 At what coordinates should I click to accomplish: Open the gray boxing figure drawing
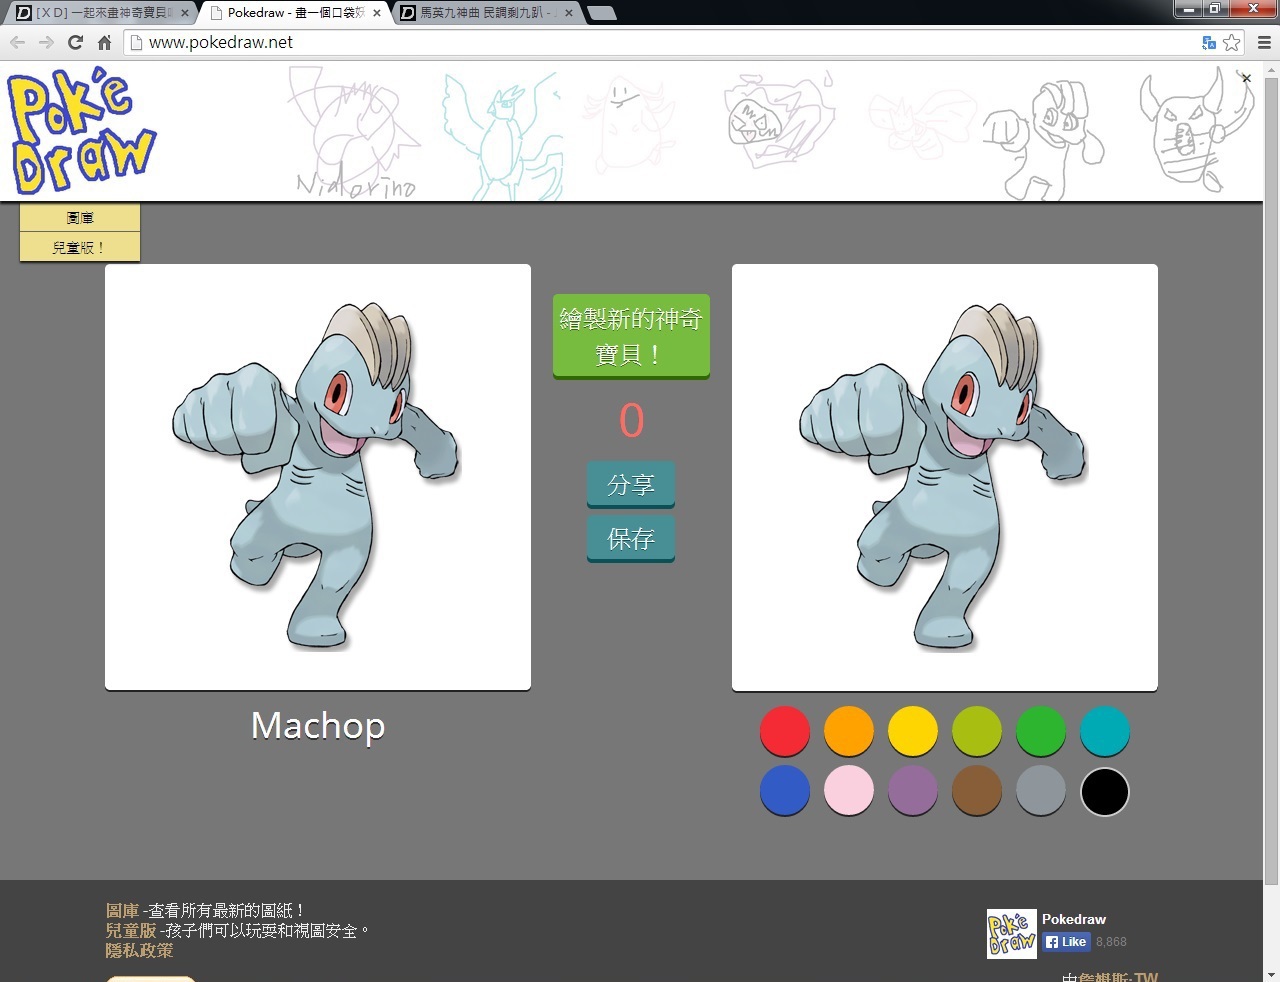[1043, 140]
